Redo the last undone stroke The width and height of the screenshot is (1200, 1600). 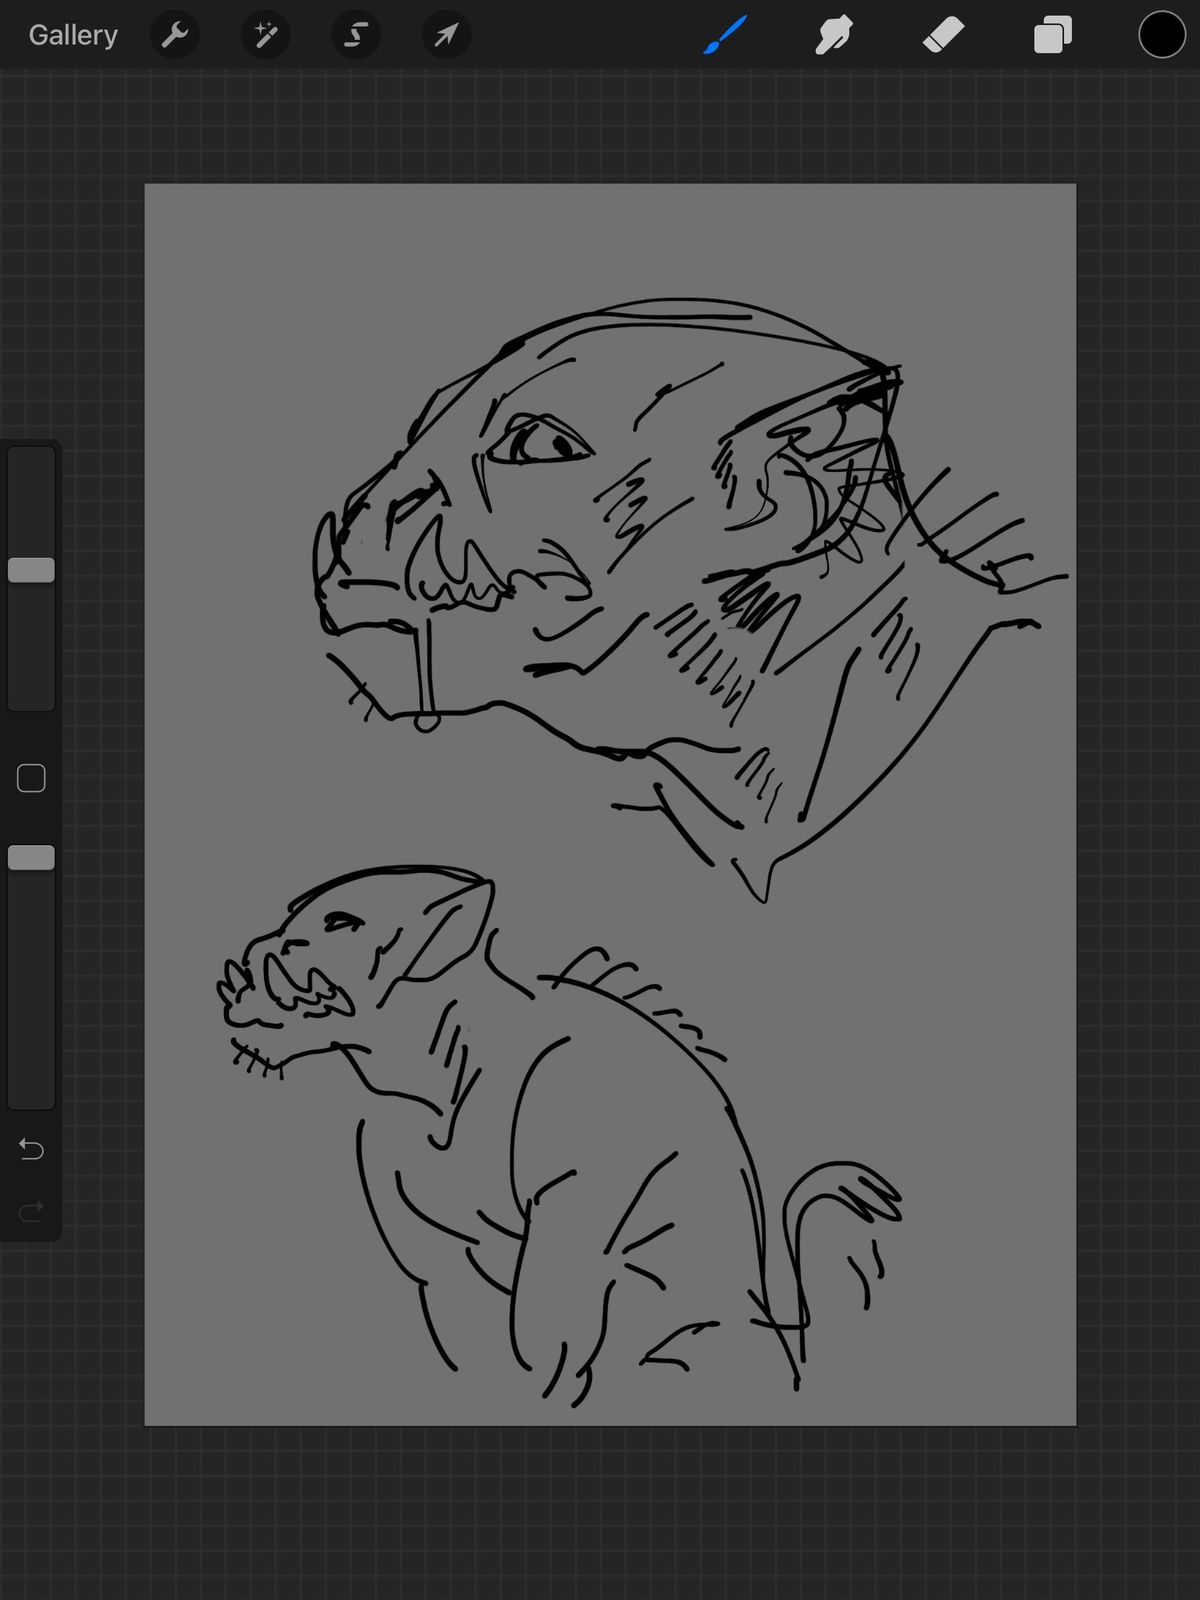(31, 1212)
